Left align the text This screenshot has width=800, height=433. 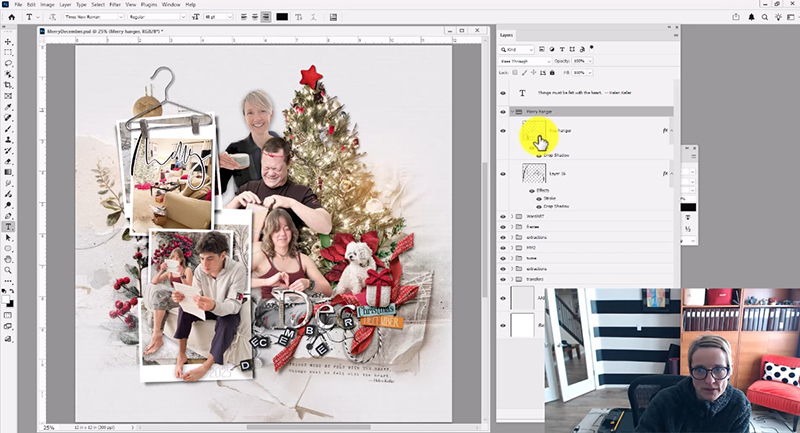point(244,17)
